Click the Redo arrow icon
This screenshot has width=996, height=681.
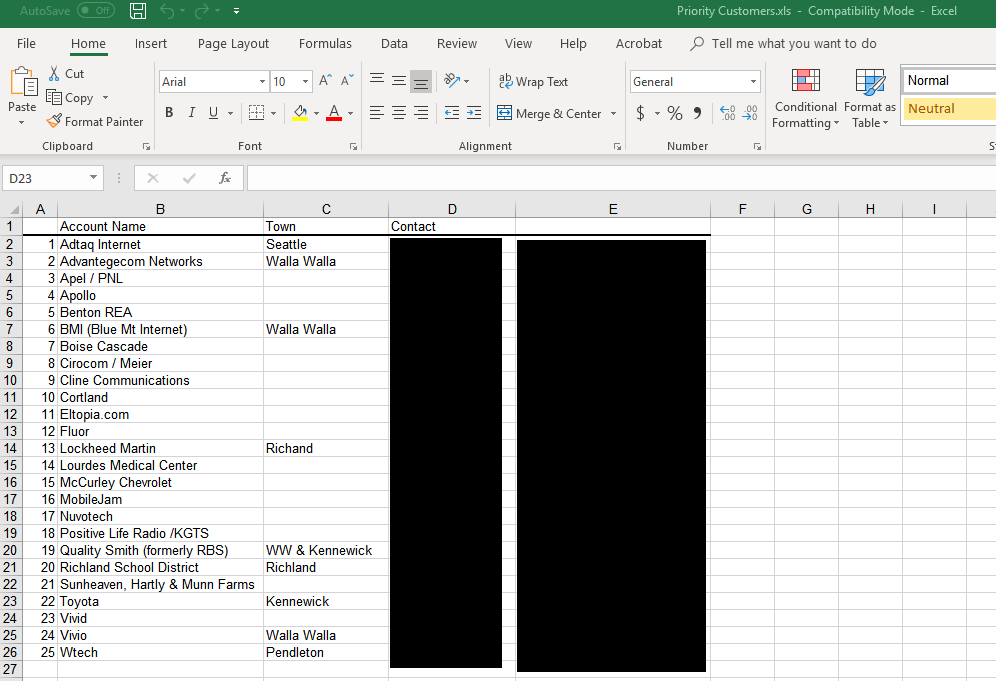click(202, 11)
